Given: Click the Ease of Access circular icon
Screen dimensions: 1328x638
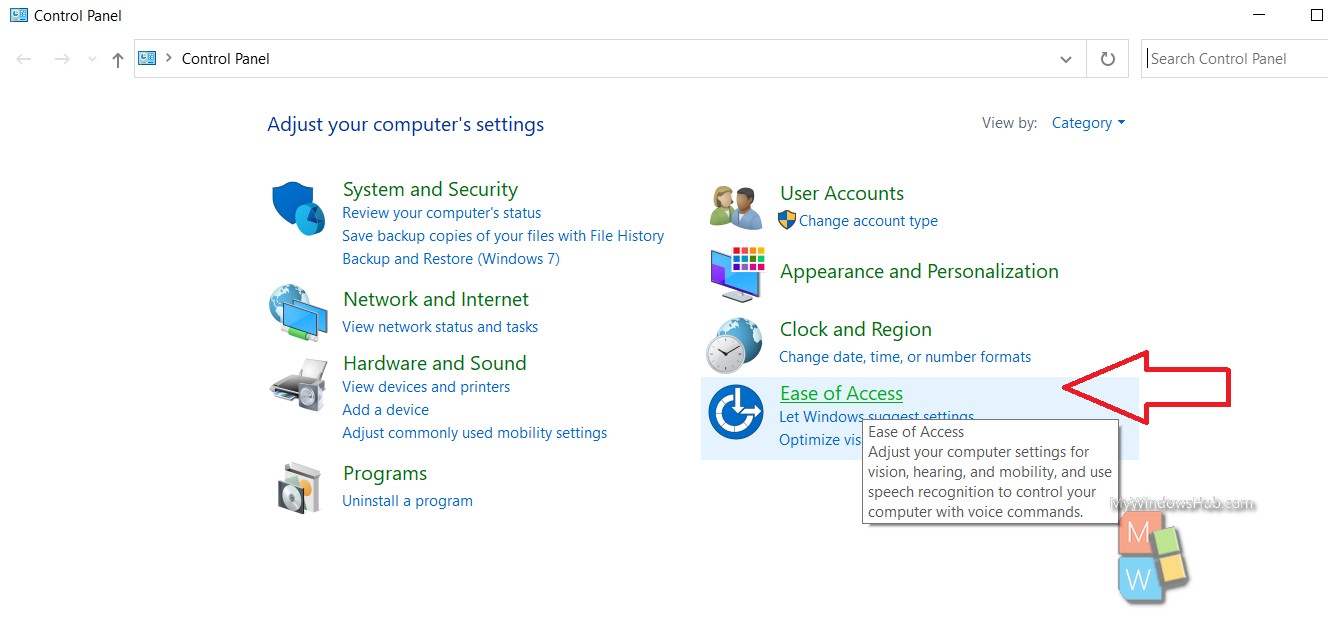Looking at the screenshot, I should pos(735,414).
